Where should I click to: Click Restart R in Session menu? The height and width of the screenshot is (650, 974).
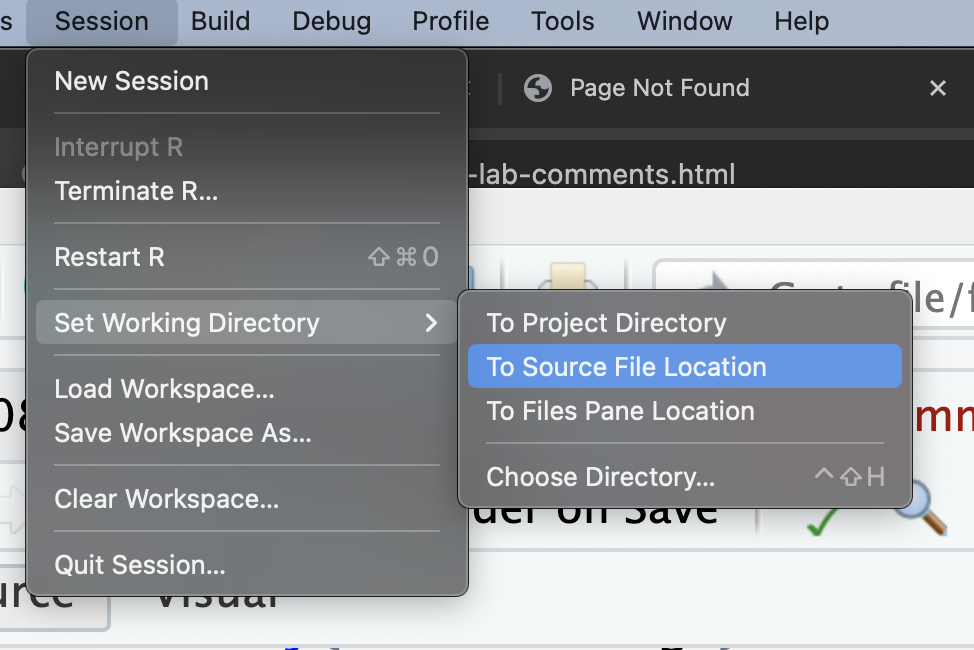tap(109, 257)
